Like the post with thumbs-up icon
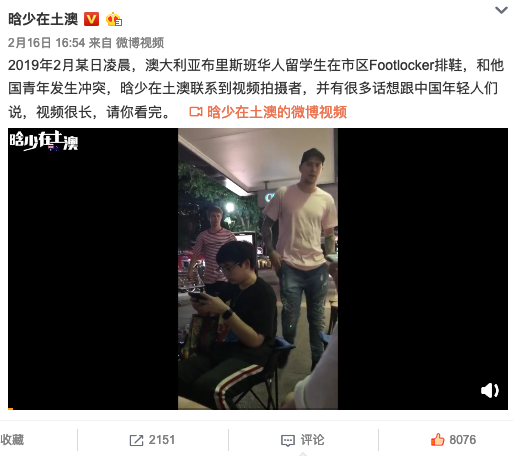This screenshot has width=513, height=456. click(438, 440)
